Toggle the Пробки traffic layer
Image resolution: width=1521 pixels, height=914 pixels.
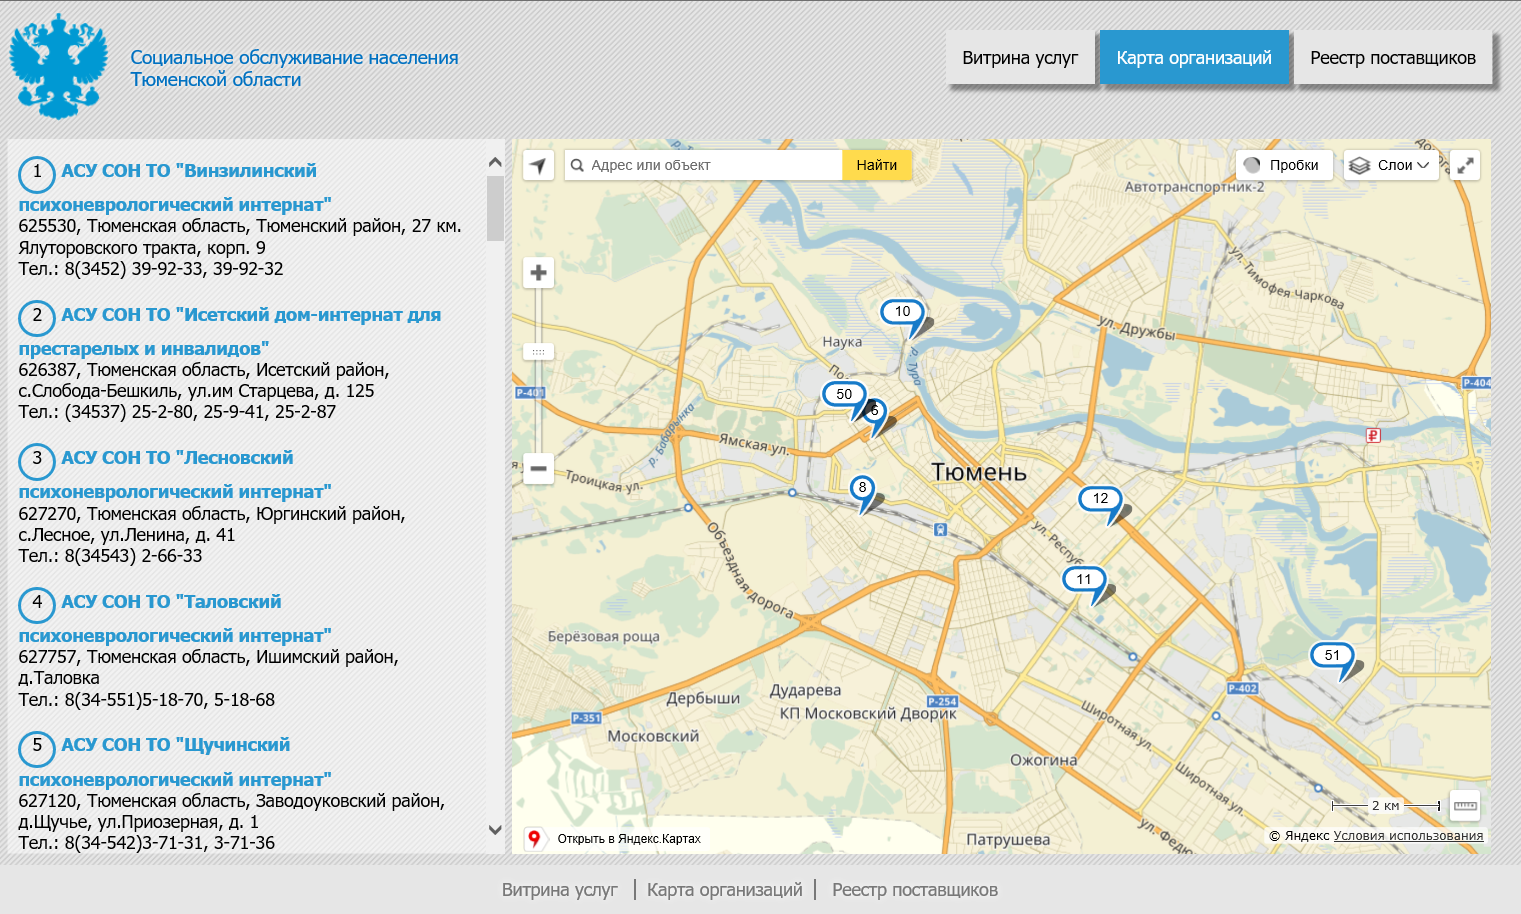coord(1283,165)
